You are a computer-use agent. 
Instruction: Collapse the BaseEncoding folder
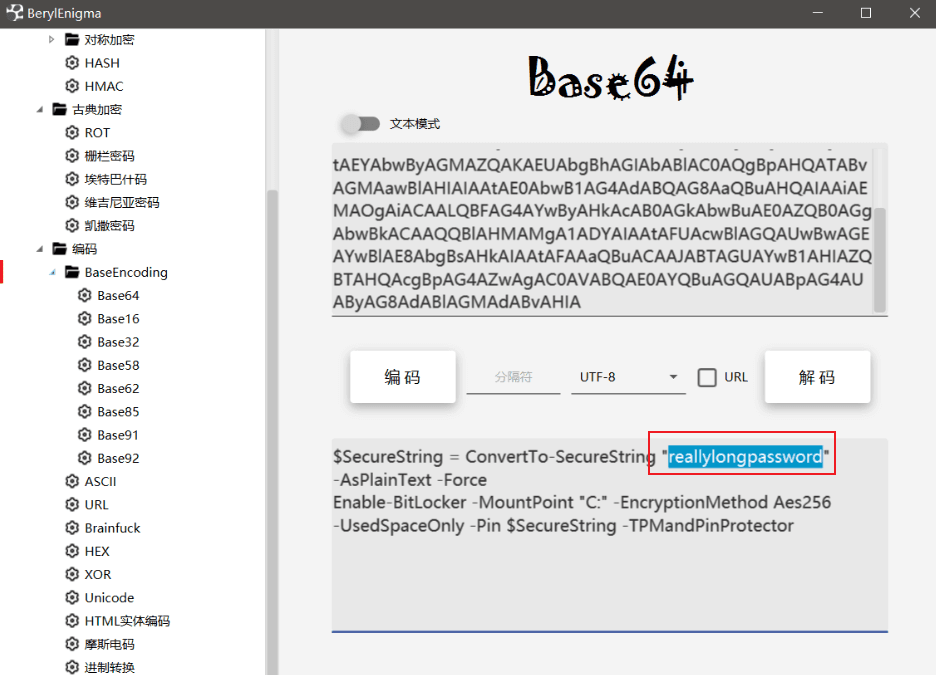[52, 272]
